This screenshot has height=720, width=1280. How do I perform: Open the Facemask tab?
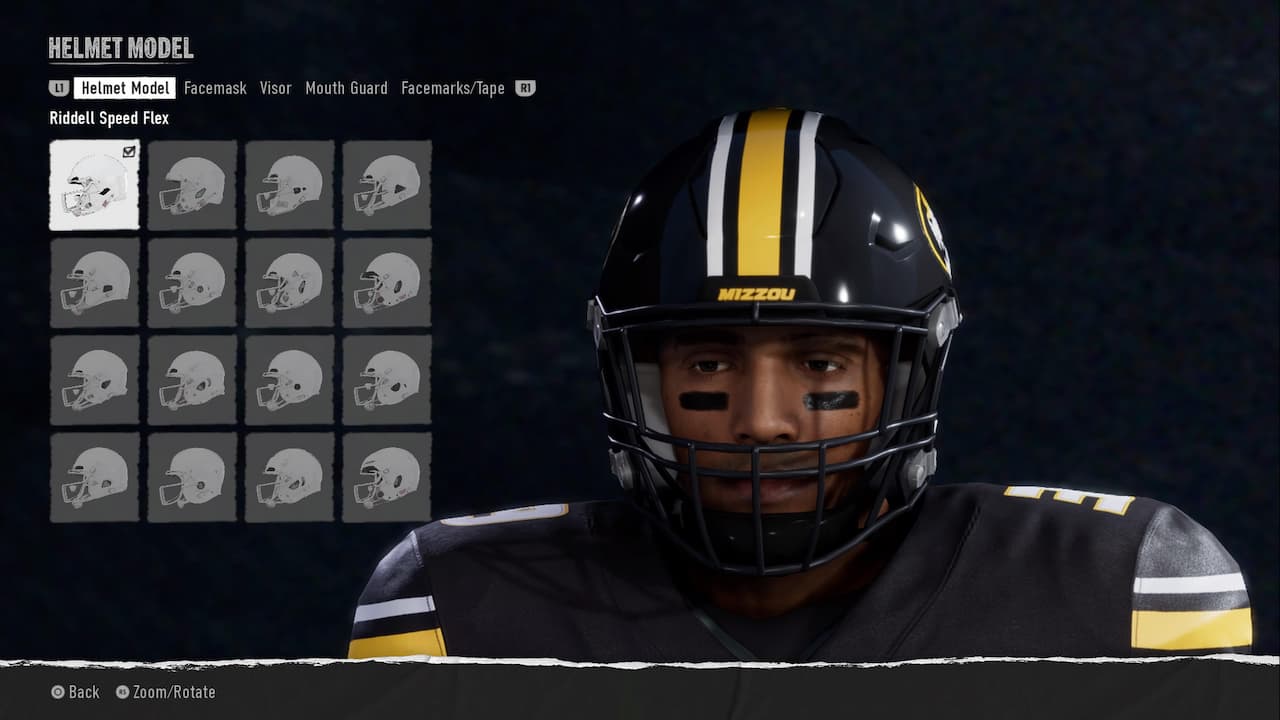pyautogui.click(x=215, y=88)
